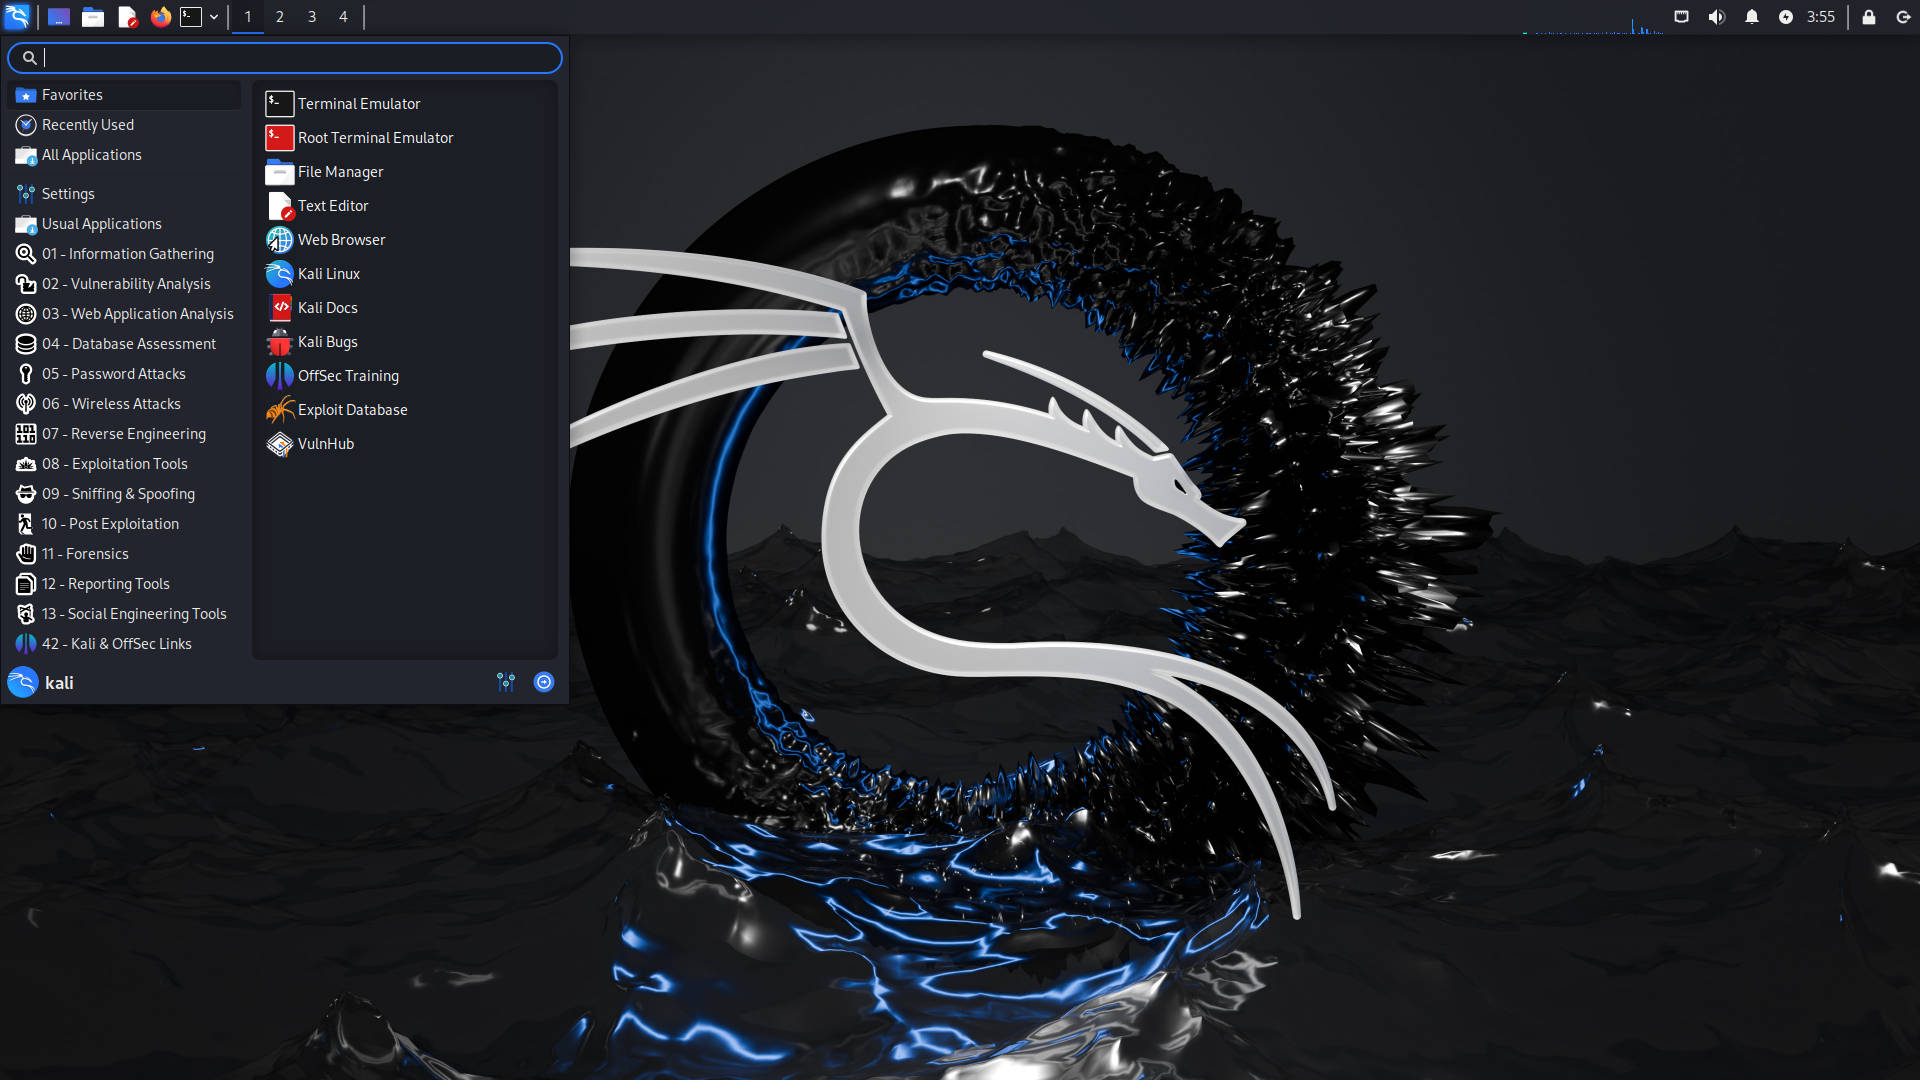Launch Exploit Database browser

(352, 409)
